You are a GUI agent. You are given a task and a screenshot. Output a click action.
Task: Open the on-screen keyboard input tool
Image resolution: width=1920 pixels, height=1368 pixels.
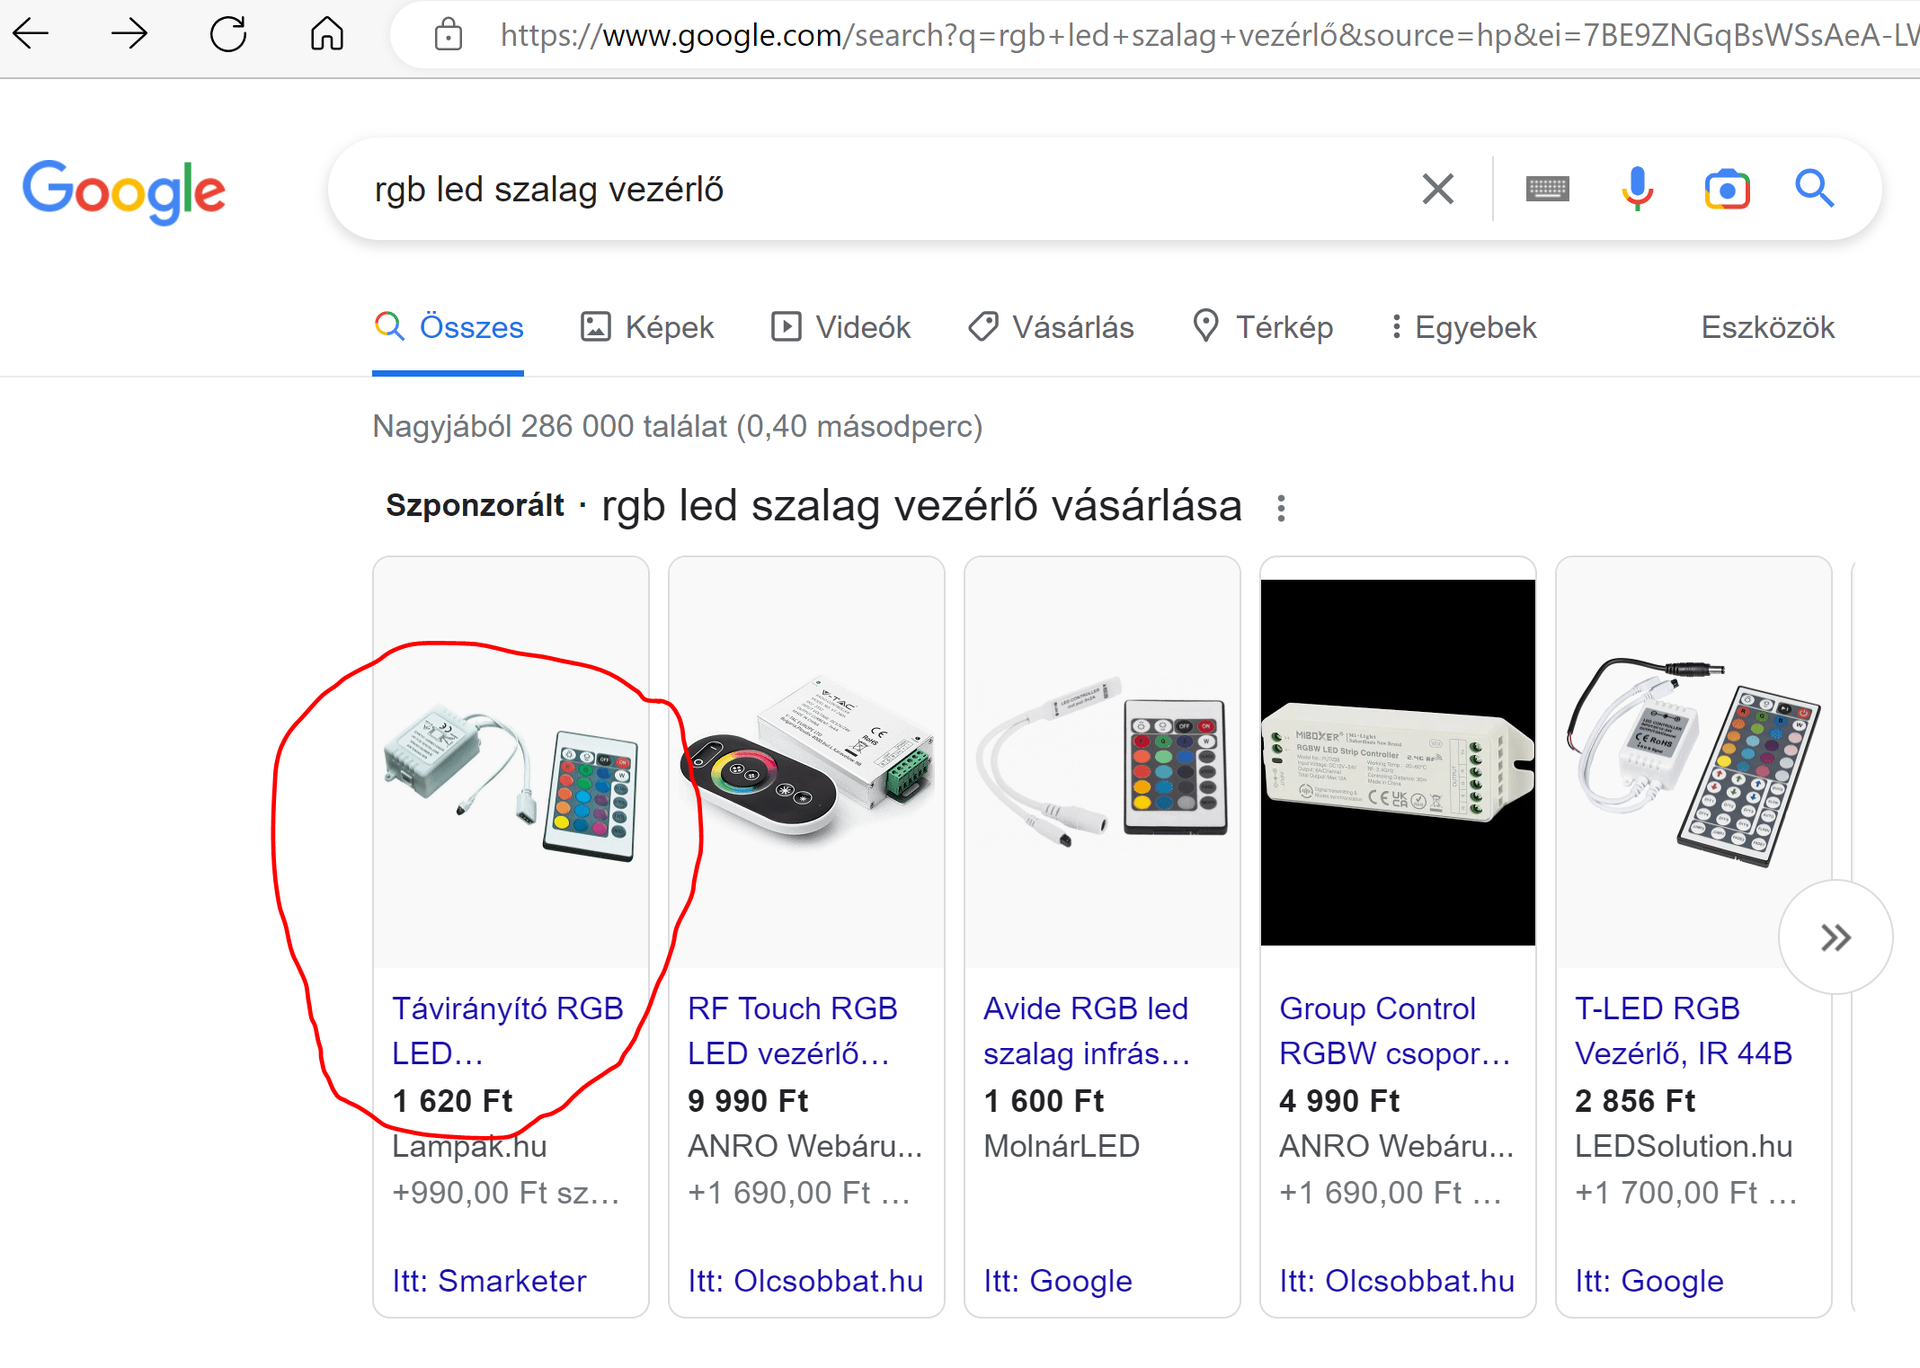click(x=1547, y=189)
